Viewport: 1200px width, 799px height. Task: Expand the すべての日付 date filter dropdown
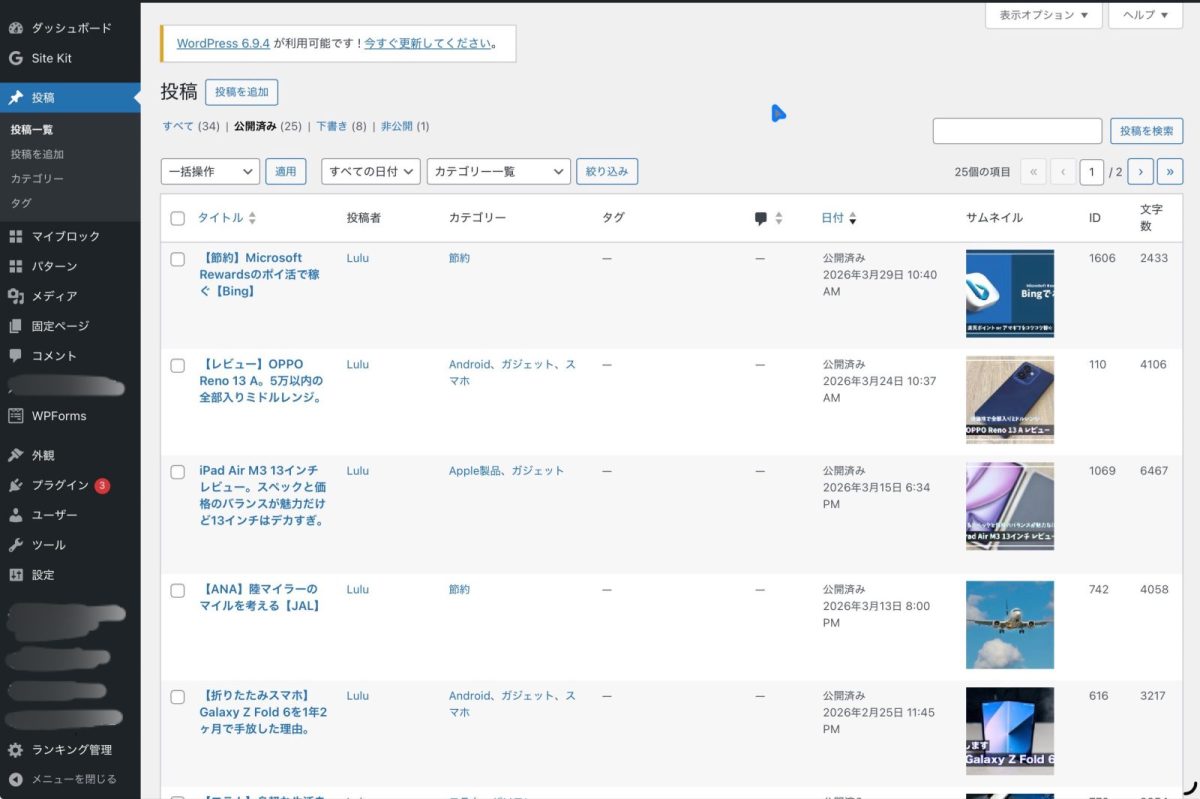pyautogui.click(x=371, y=171)
